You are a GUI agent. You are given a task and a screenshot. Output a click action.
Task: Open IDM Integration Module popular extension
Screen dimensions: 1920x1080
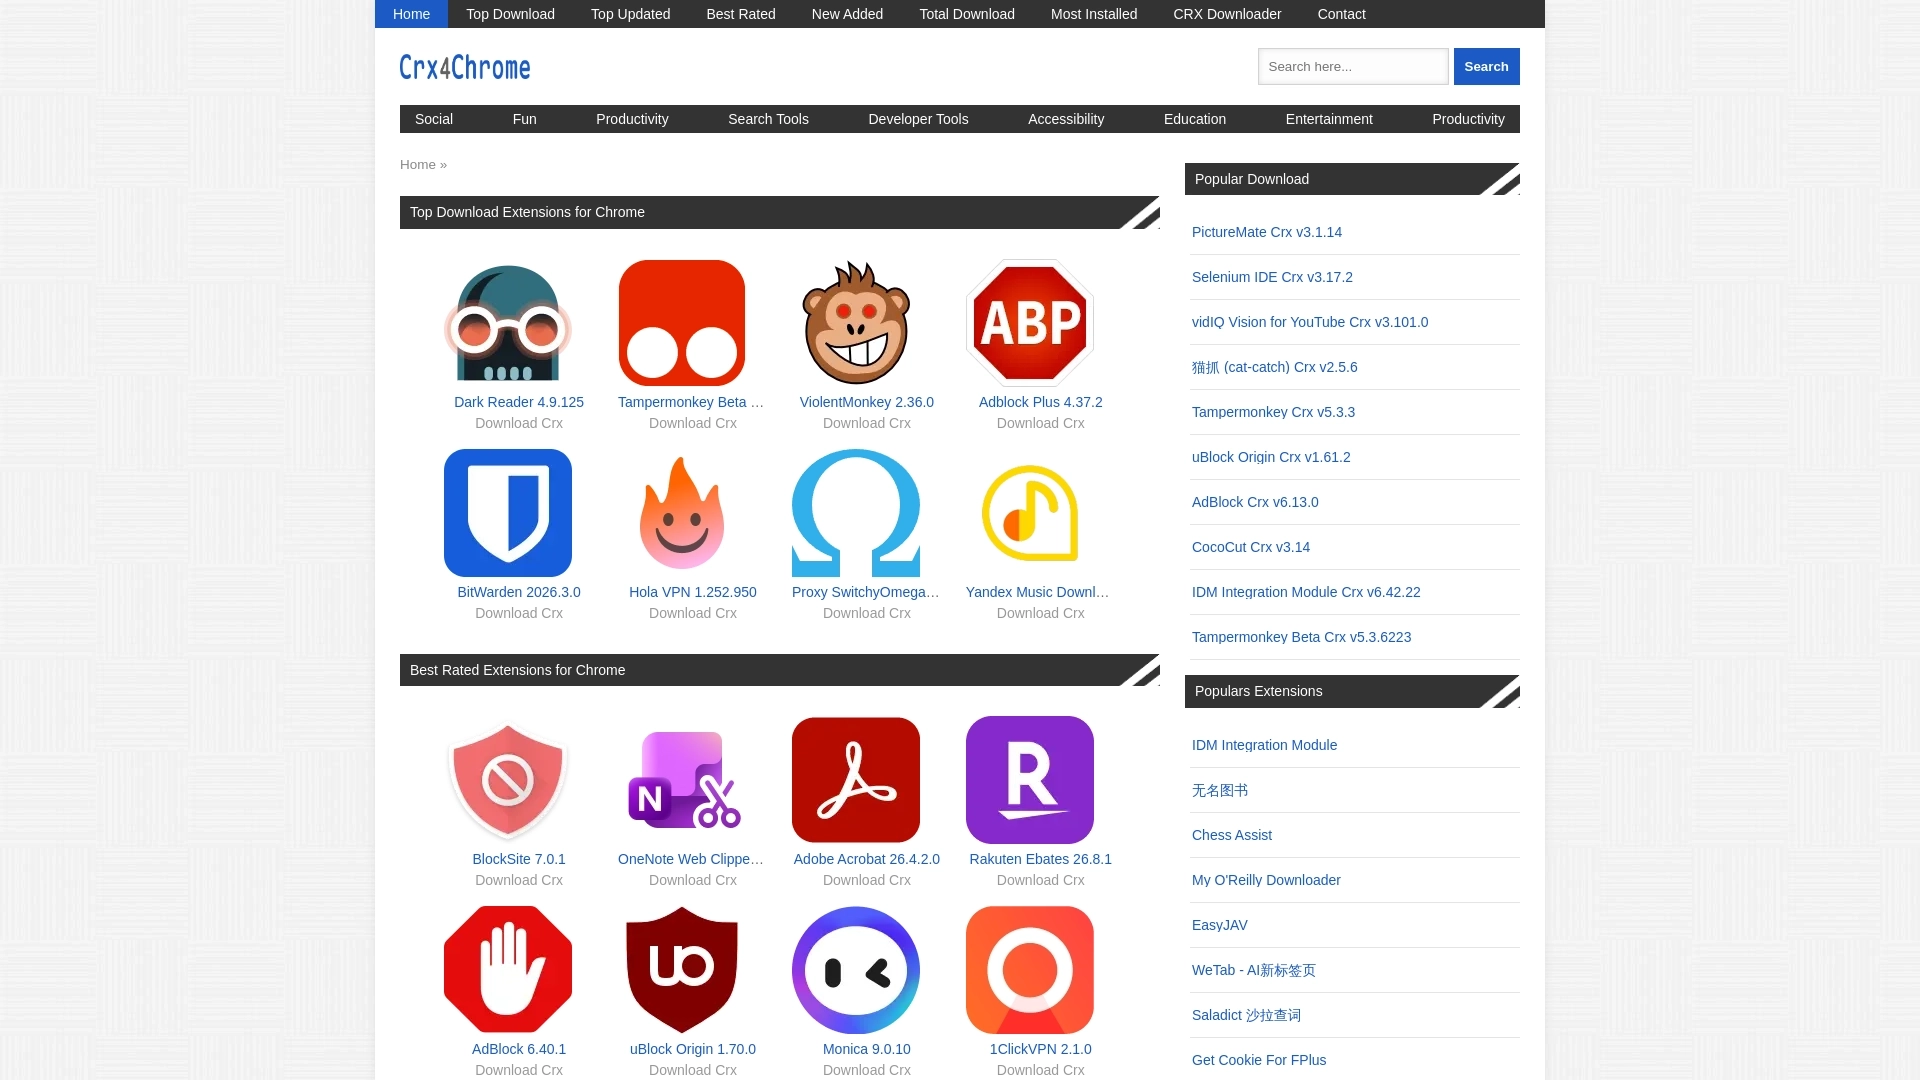click(1264, 745)
